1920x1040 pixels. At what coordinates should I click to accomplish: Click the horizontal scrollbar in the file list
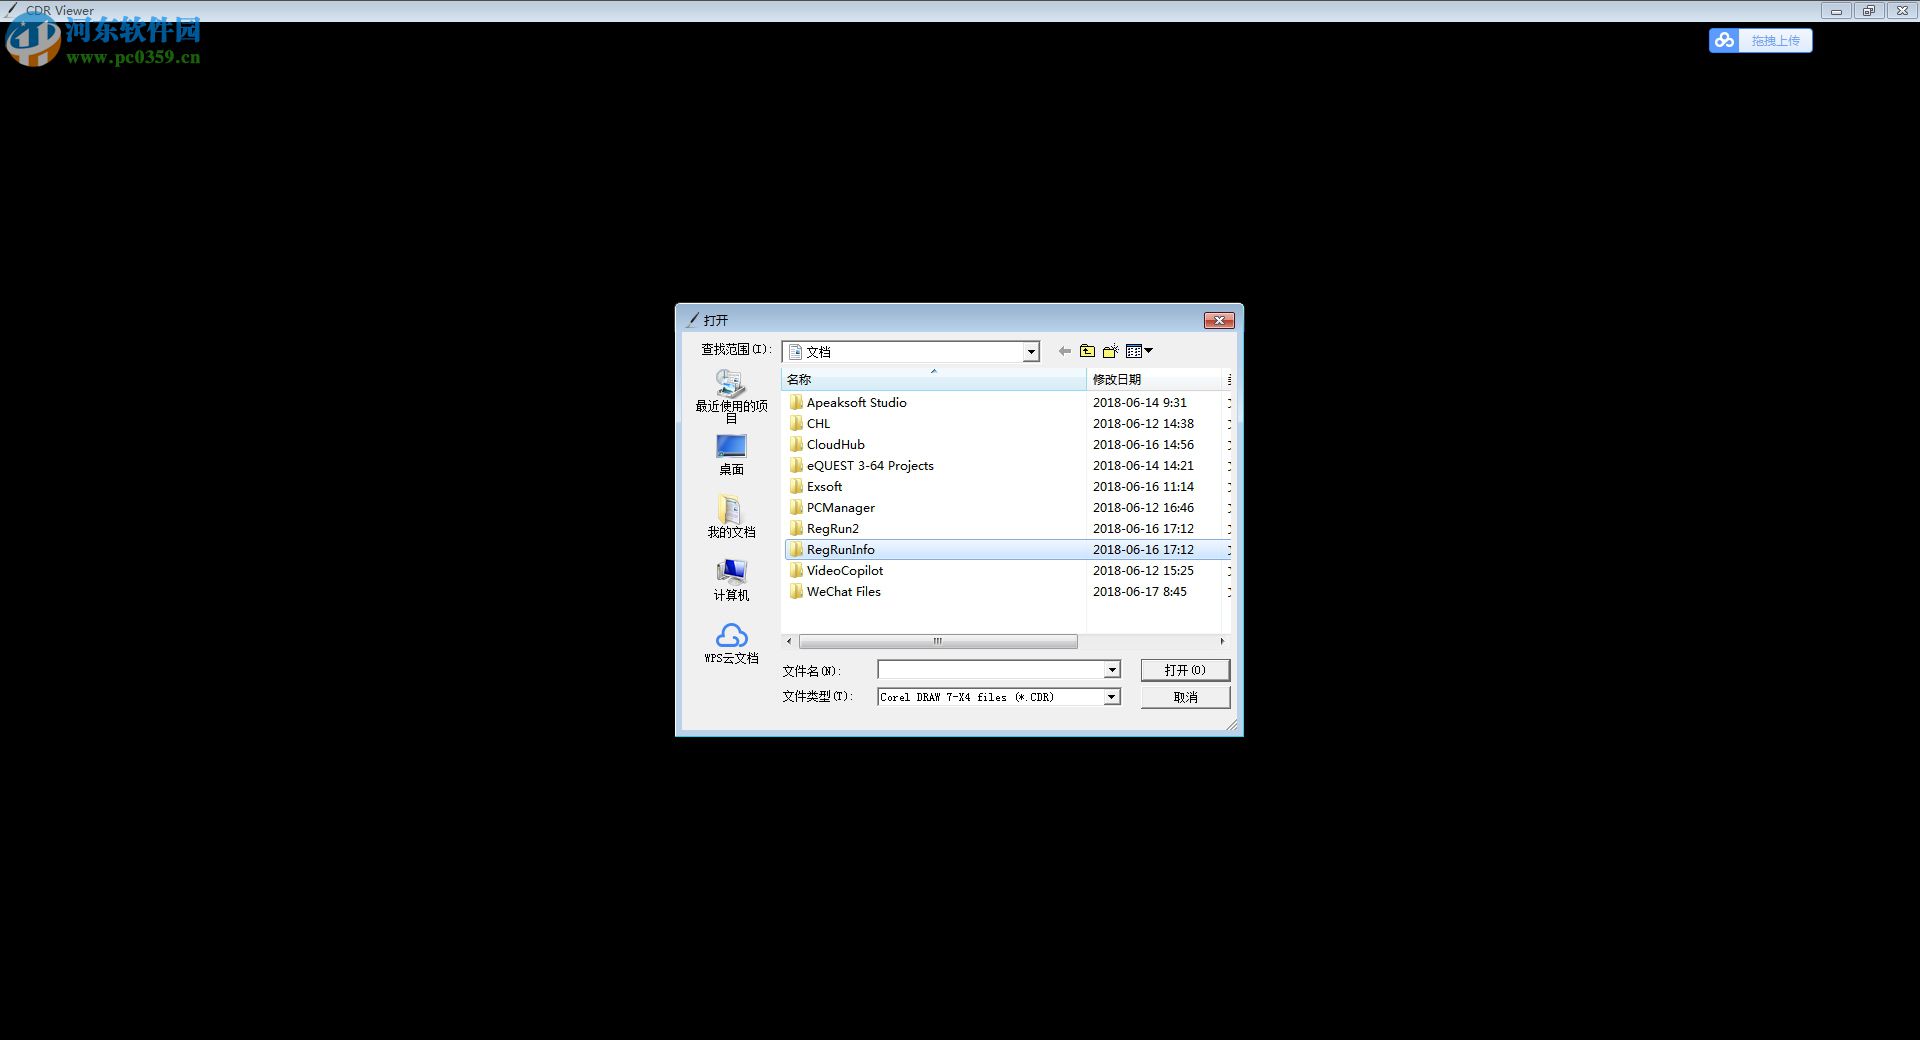[x=937, y=641]
